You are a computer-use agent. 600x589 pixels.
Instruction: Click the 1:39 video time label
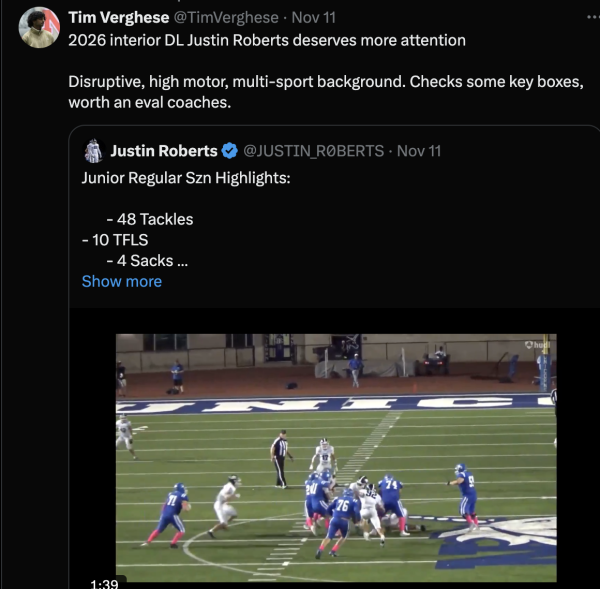coord(104,583)
